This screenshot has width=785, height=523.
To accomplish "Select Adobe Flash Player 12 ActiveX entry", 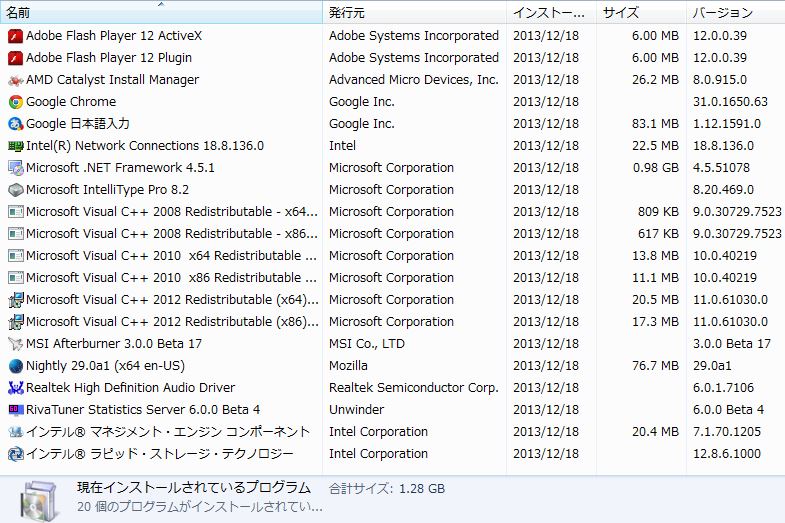I will point(114,36).
